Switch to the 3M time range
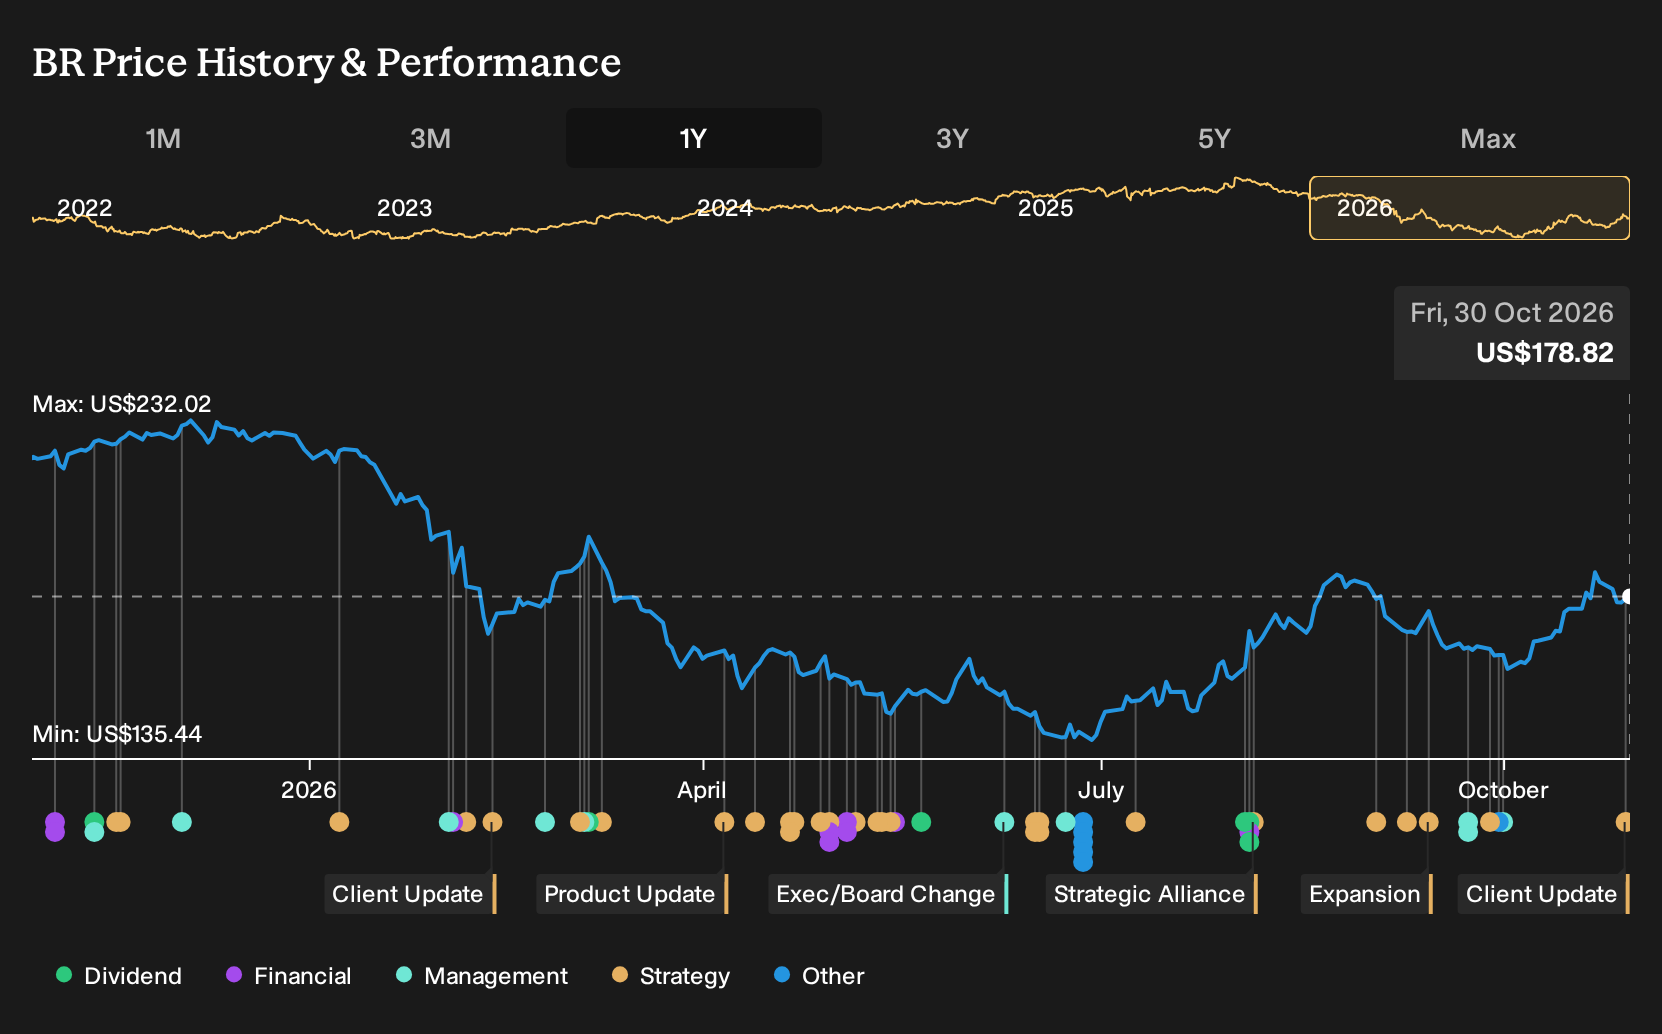1662x1034 pixels. coord(430,138)
